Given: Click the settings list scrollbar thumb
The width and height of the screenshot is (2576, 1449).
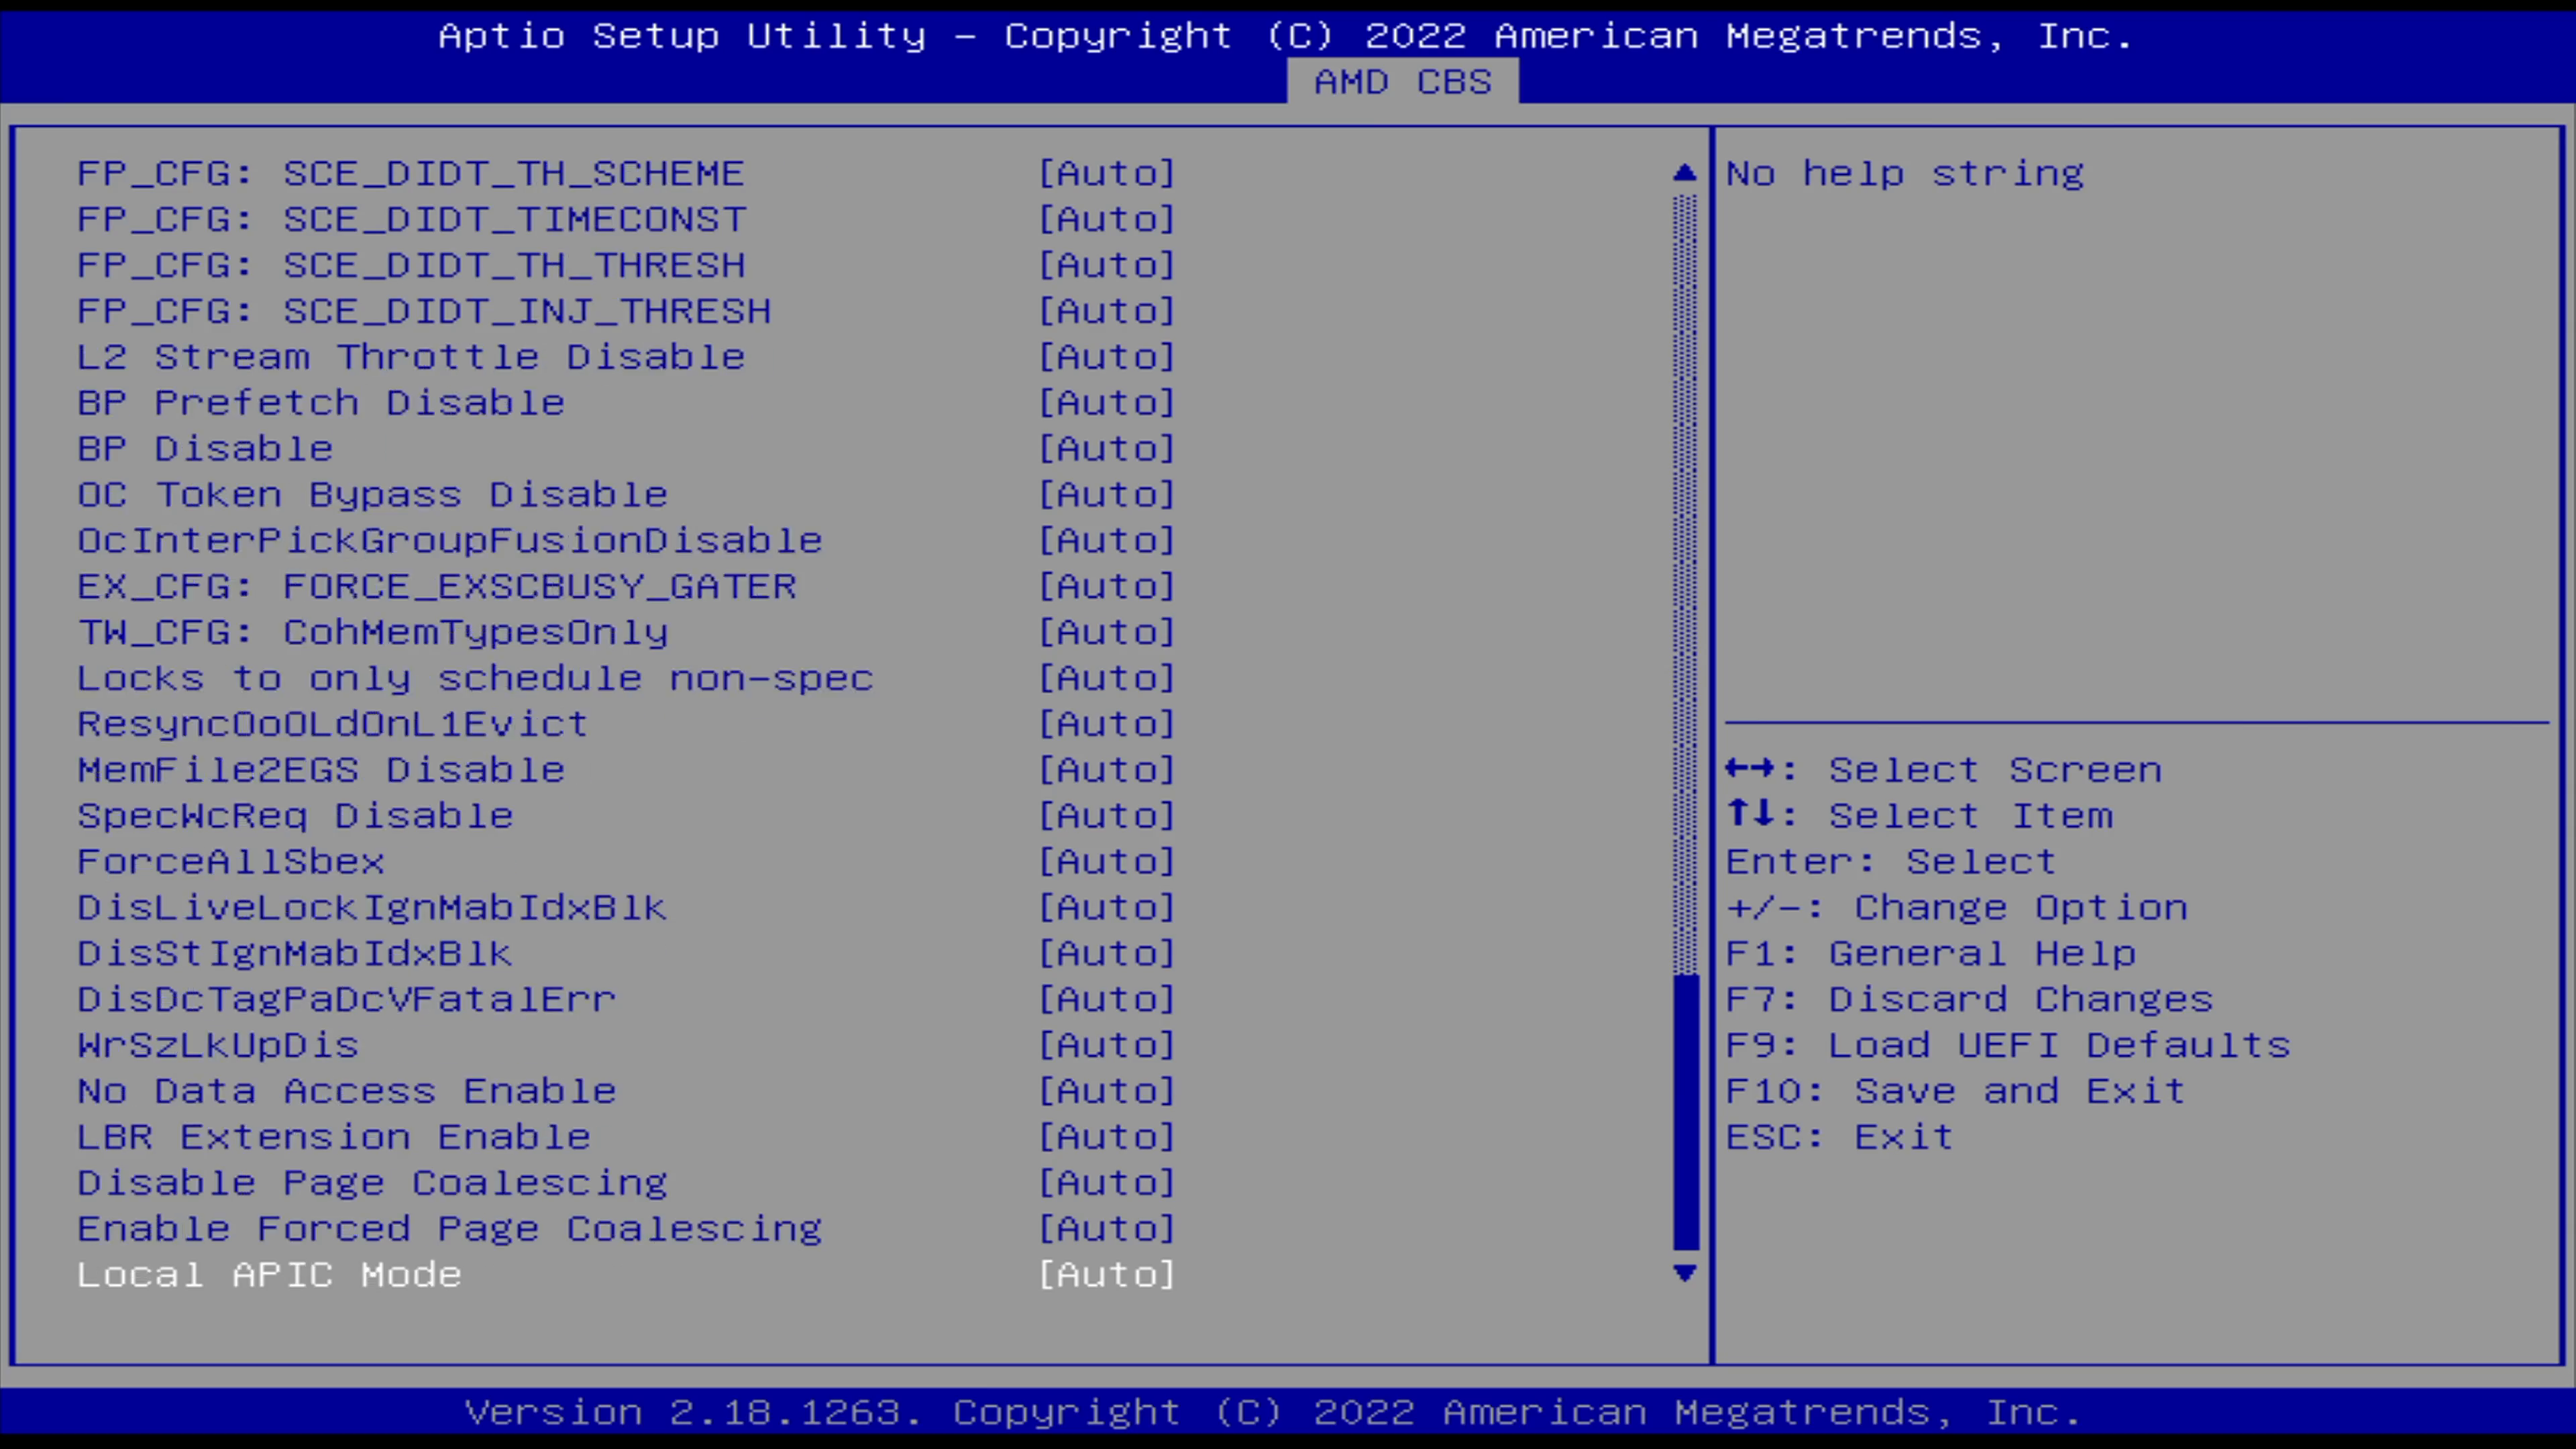Looking at the screenshot, I should coord(1685,1112).
